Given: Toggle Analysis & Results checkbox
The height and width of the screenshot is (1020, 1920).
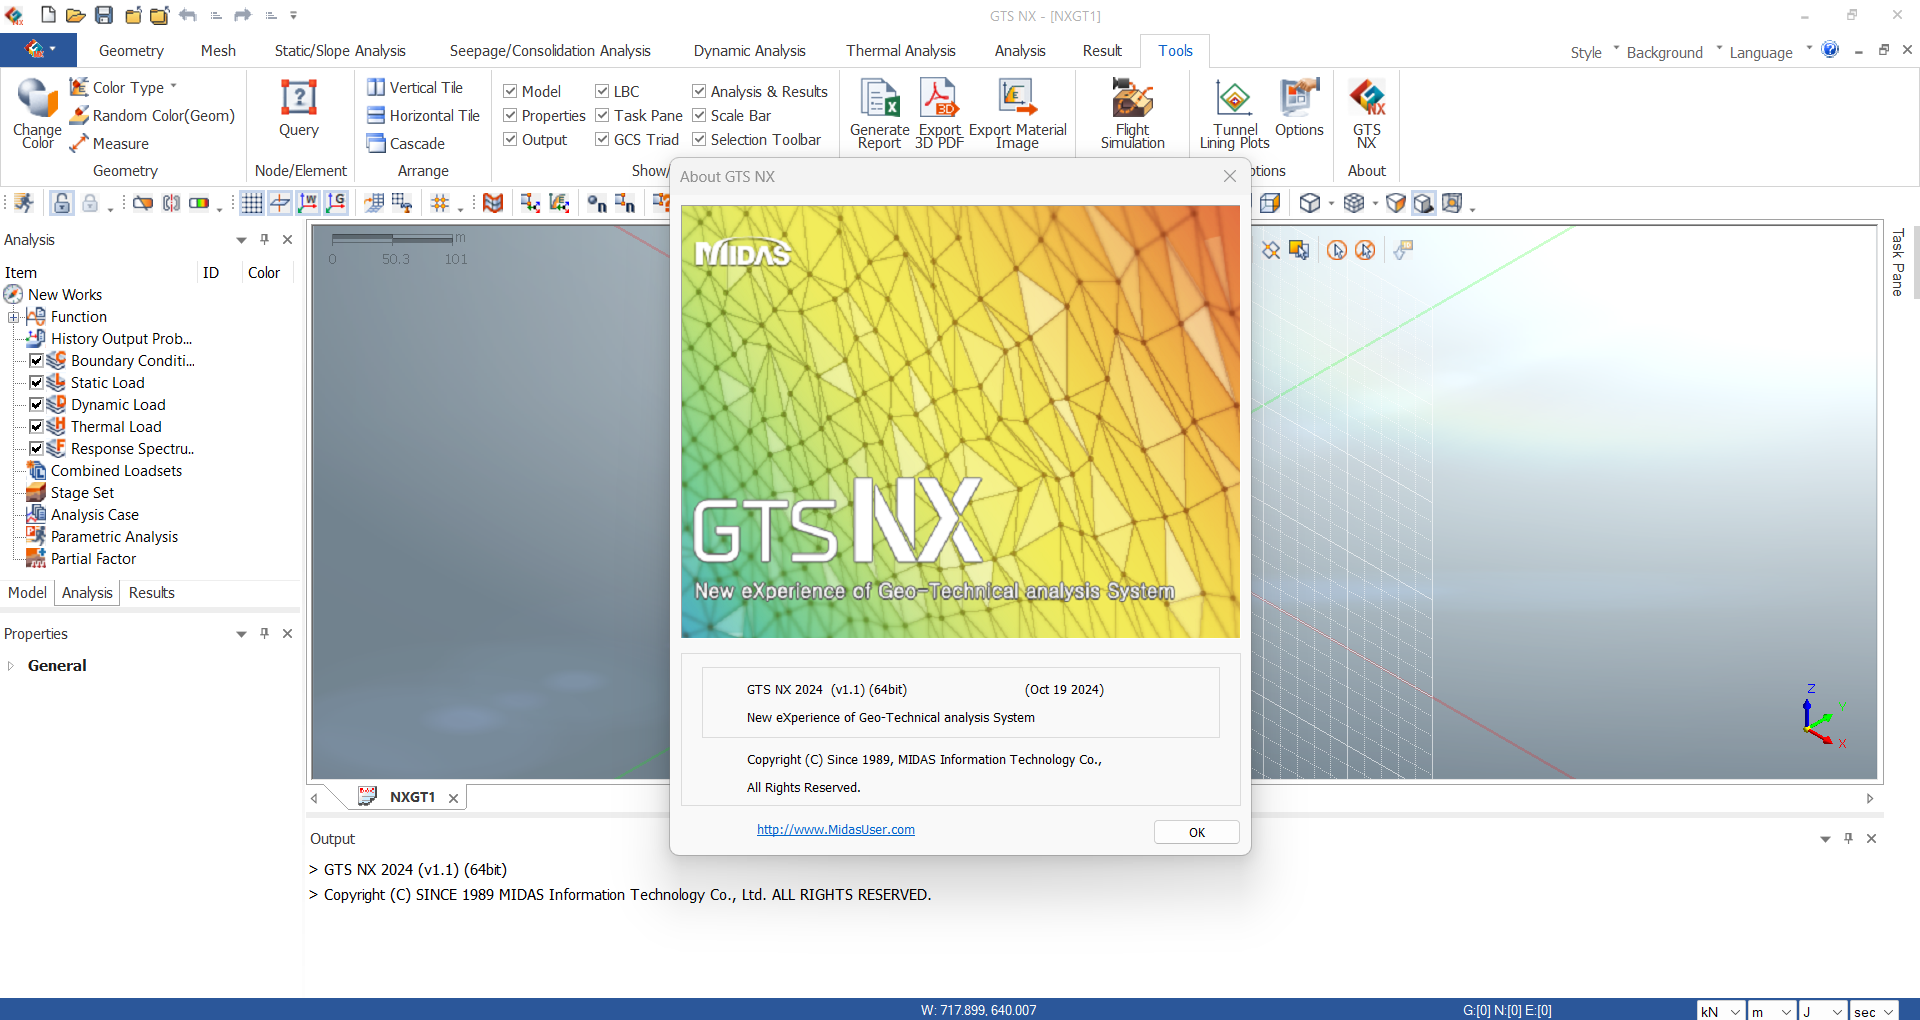Looking at the screenshot, I should click(x=699, y=91).
